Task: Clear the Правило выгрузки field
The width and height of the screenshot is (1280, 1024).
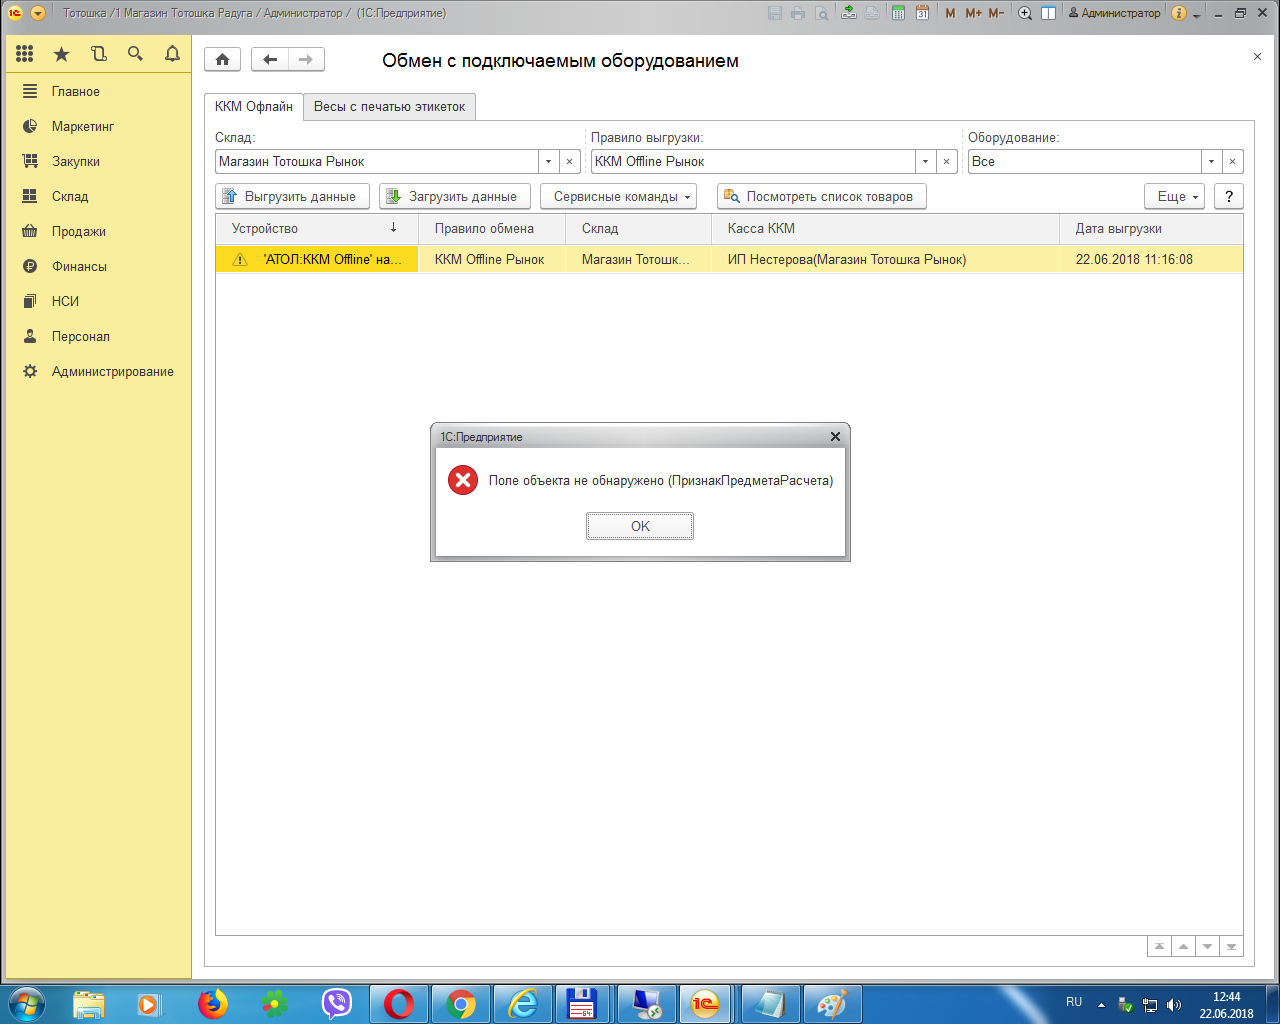Action: point(946,161)
